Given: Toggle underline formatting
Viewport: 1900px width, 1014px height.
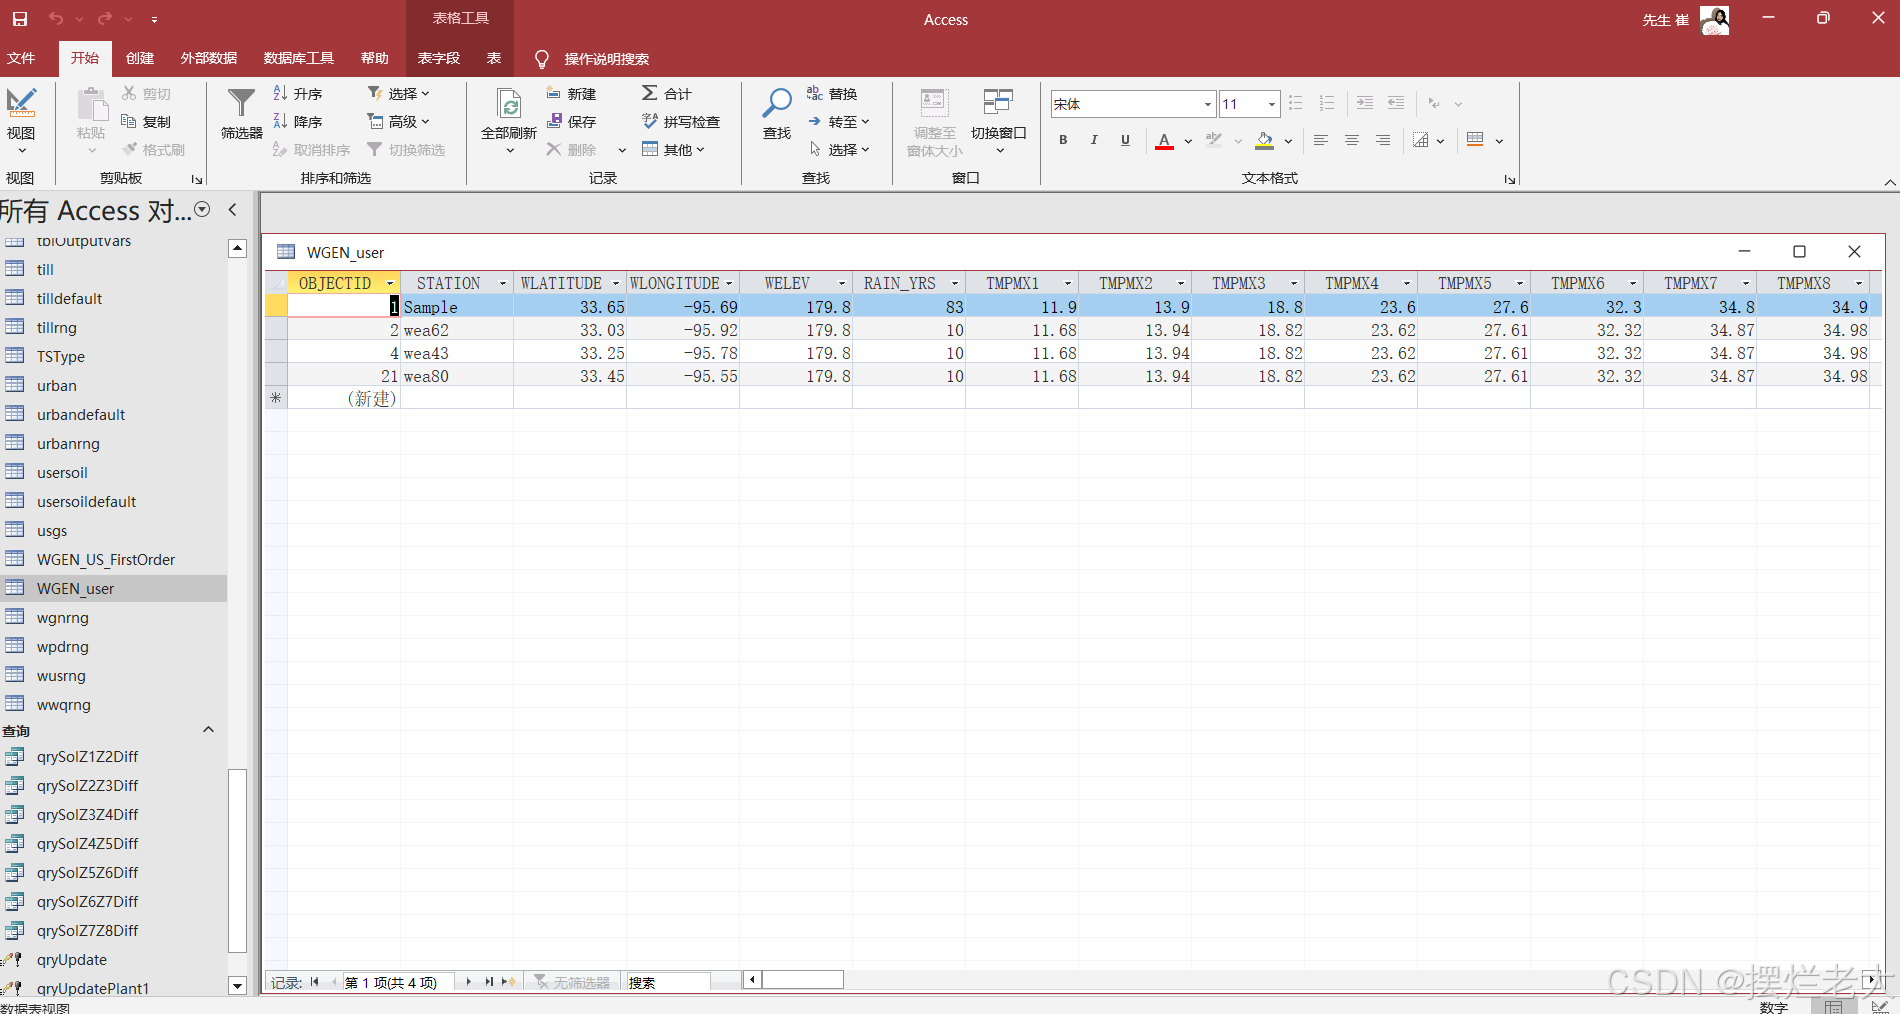Looking at the screenshot, I should 1125,141.
